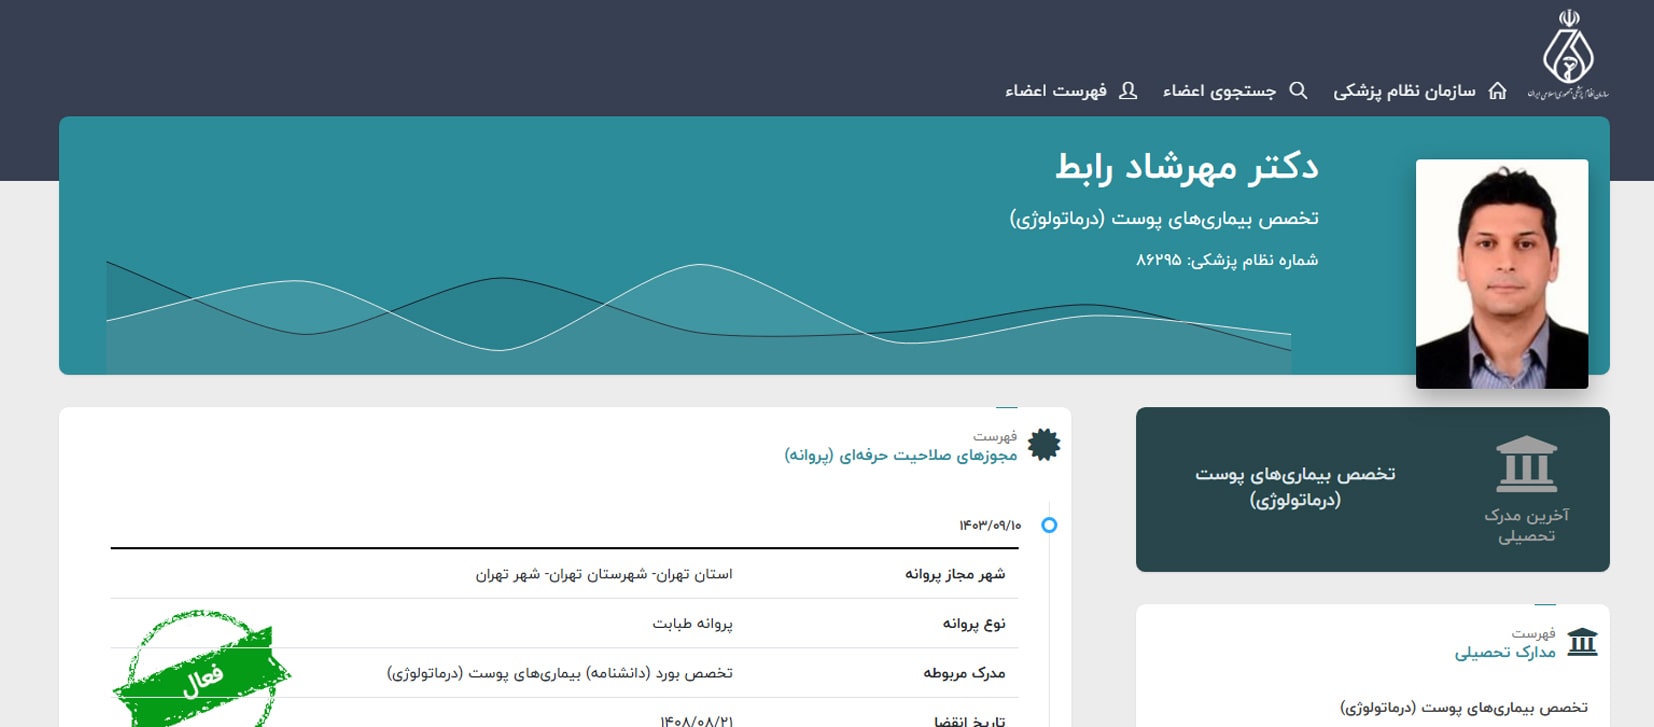This screenshot has height=727, width=1654.
Task: Select the مدارک تحصیلی section heading
Action: pos(1505,652)
